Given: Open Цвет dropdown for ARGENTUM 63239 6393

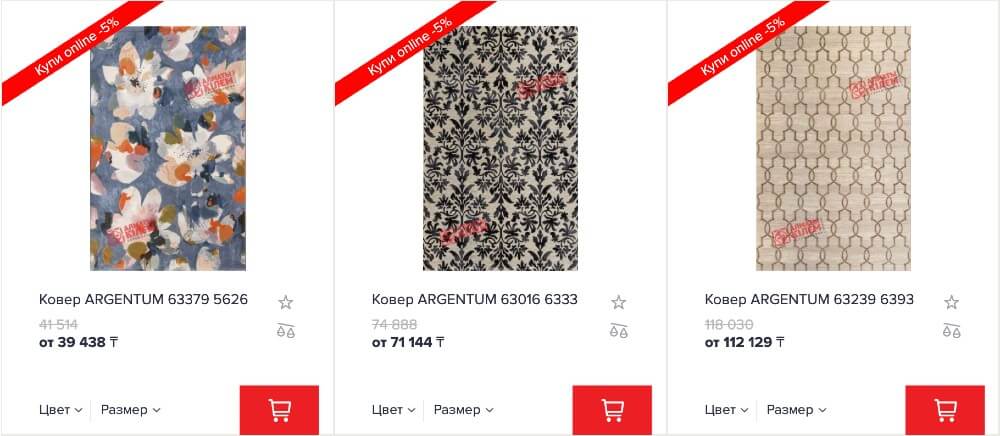Looking at the screenshot, I should click(726, 410).
